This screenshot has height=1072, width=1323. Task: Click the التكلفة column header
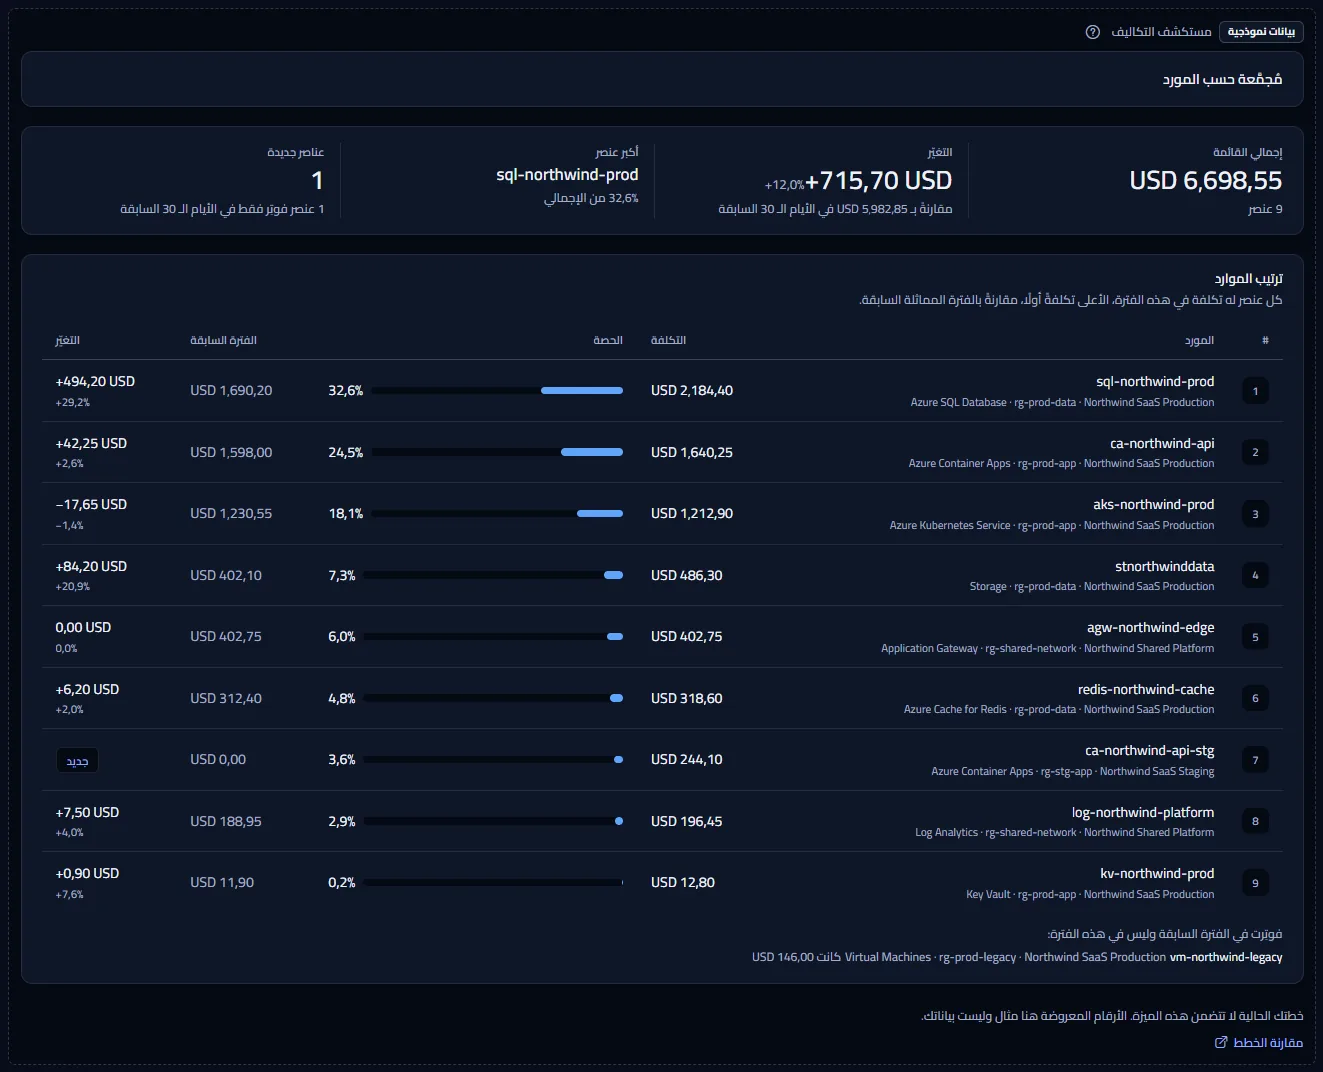click(668, 340)
